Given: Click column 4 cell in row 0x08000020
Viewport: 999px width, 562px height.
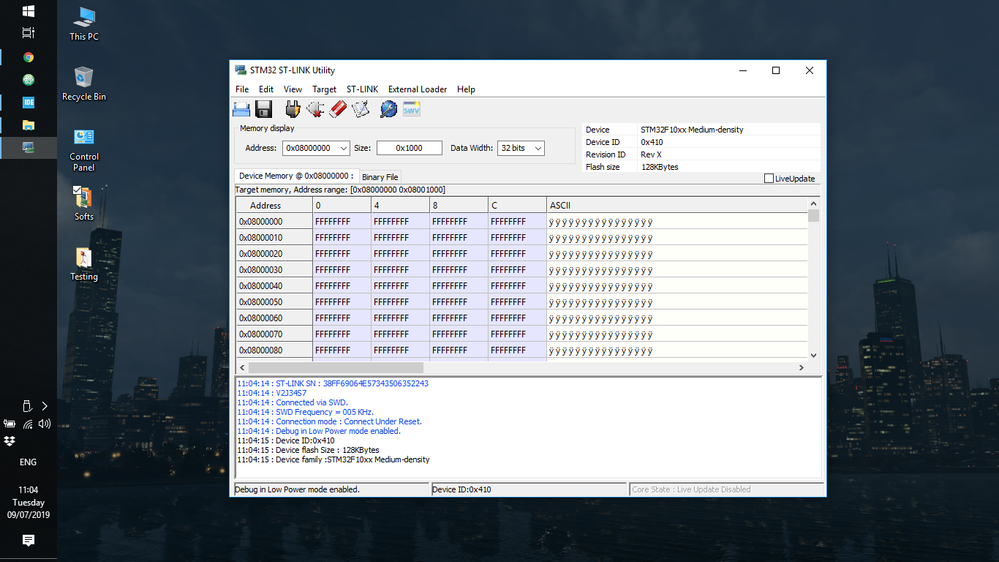Looking at the screenshot, I should pos(400,254).
